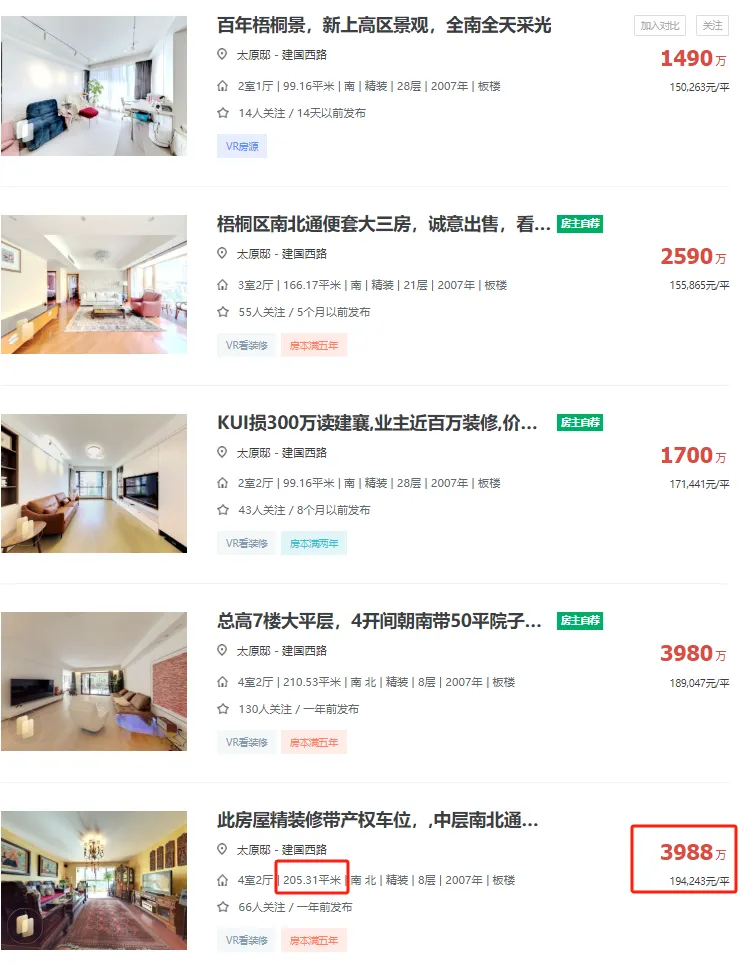Open listing 百年梧桐景，新上高区景观

point(384,25)
